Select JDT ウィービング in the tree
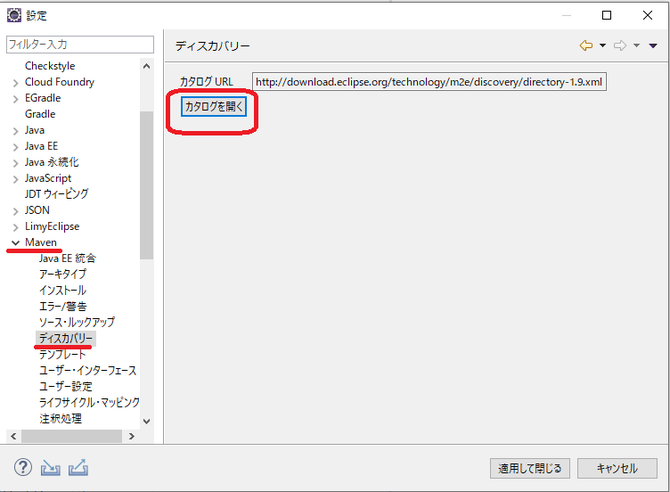Screen dimensions: 670x492 pyautogui.click(x=56, y=194)
